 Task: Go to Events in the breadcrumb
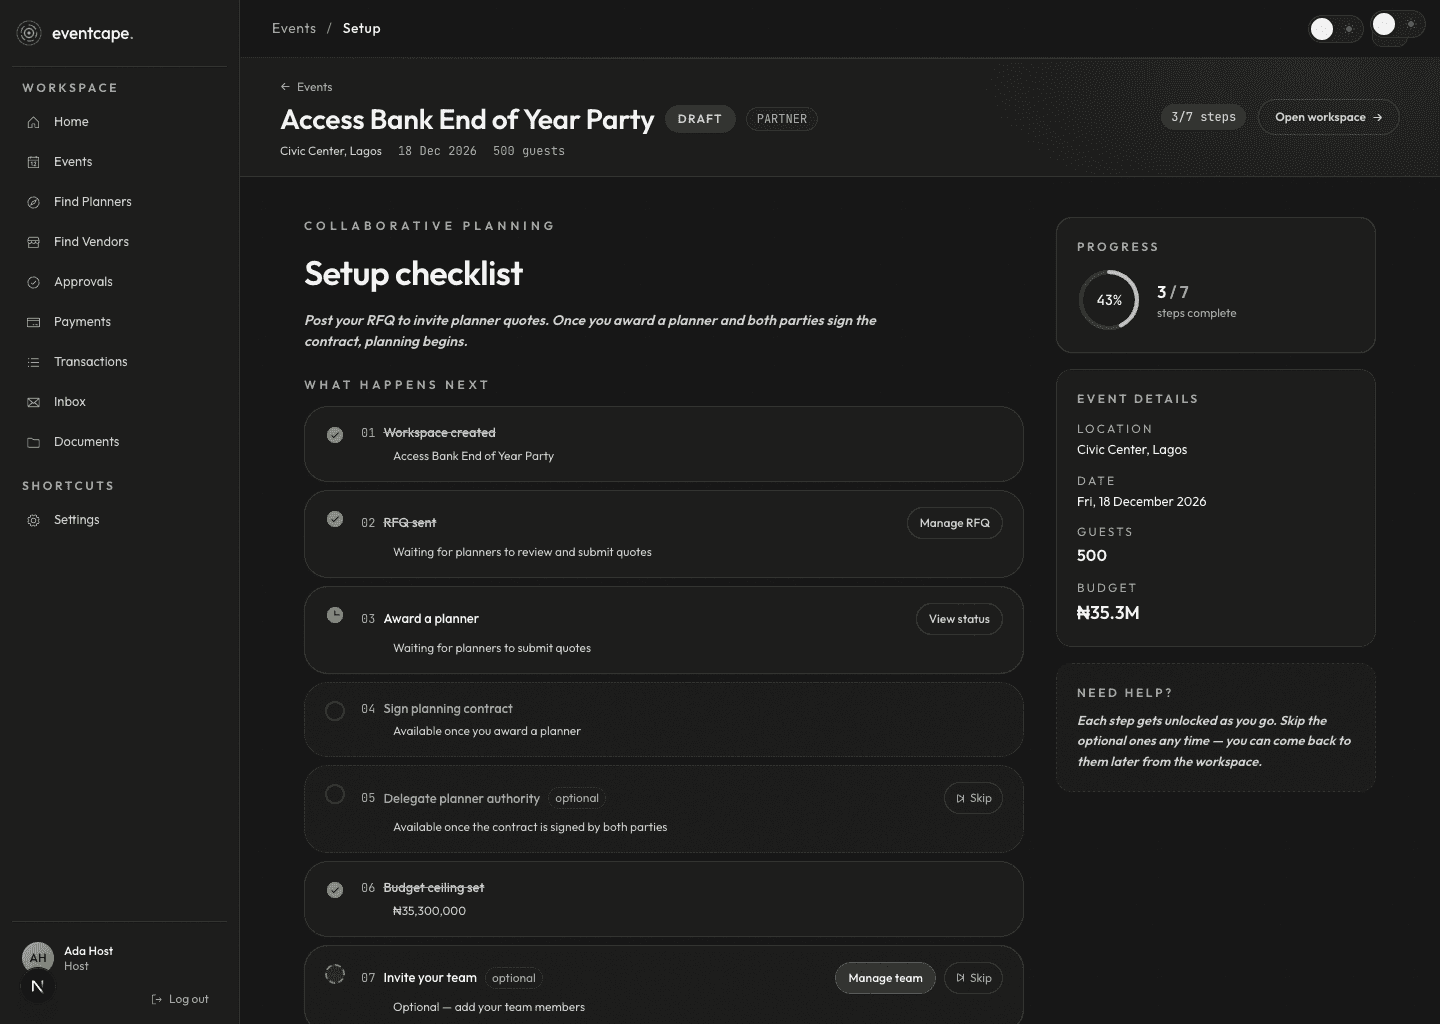pos(294,28)
